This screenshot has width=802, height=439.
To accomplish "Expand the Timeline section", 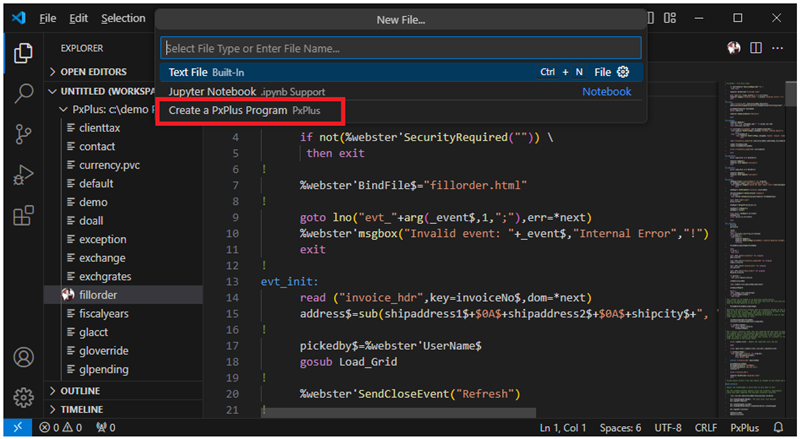I will pos(82,410).
